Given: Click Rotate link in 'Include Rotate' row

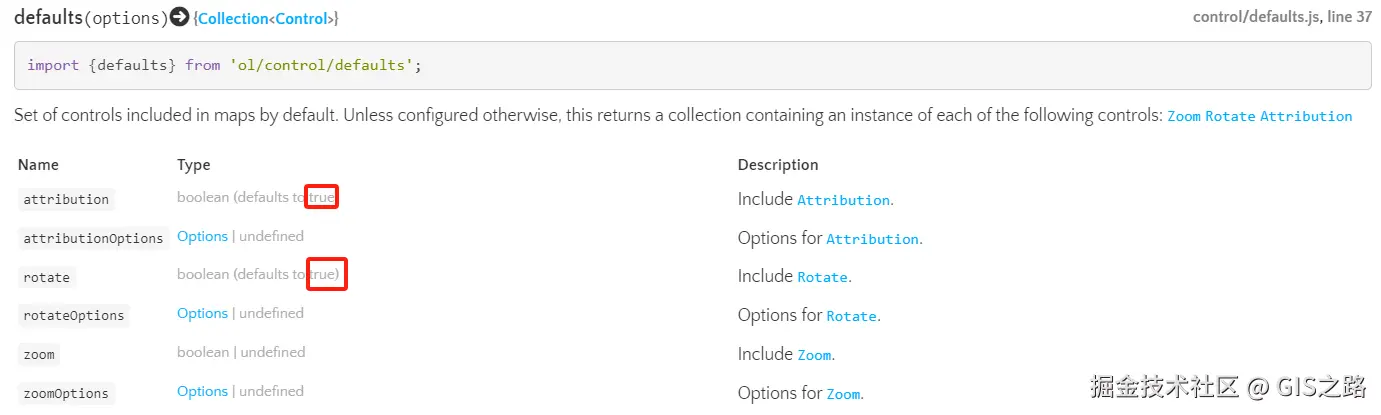Looking at the screenshot, I should (x=822, y=277).
